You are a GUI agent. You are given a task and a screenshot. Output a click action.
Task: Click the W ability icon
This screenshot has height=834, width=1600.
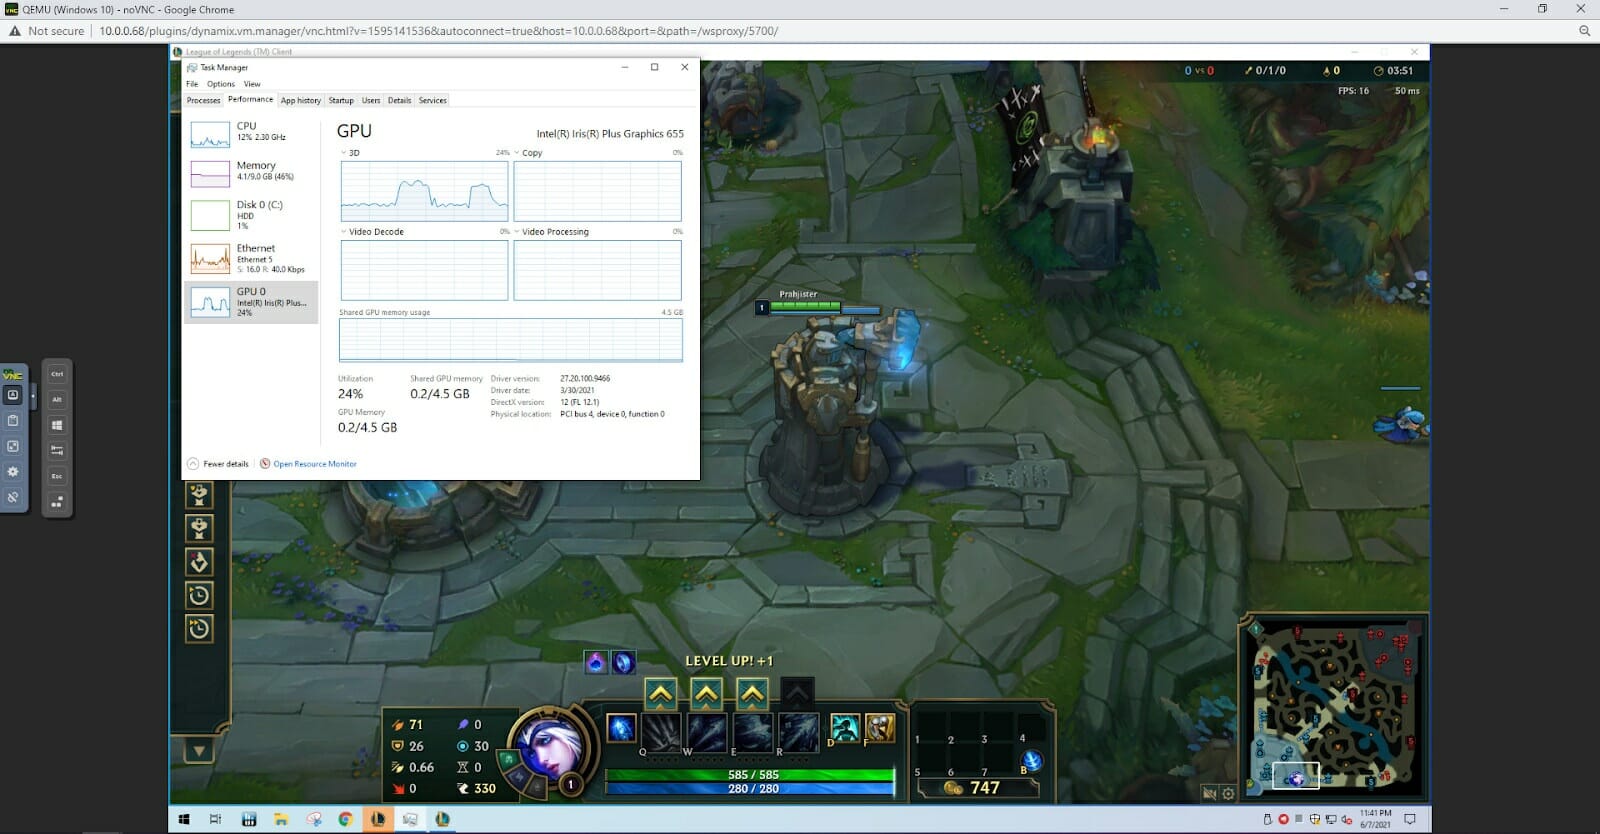tap(706, 733)
